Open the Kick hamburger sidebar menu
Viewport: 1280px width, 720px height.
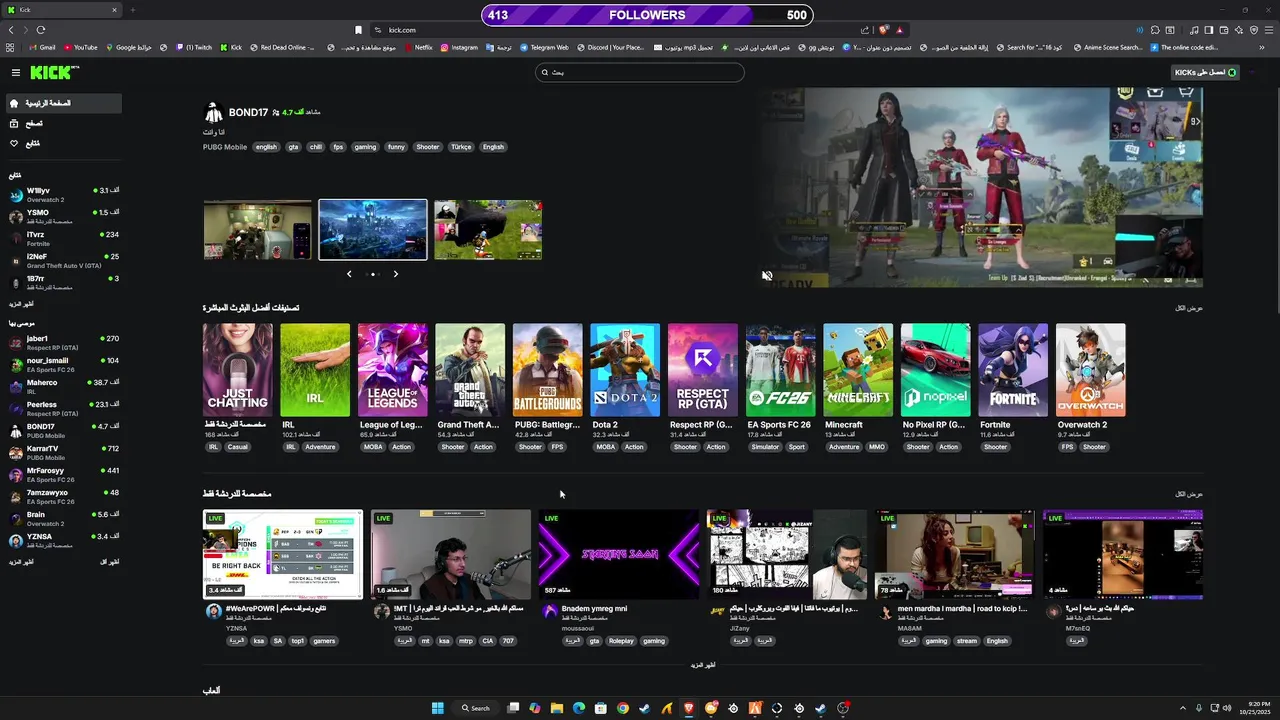pyautogui.click(x=16, y=72)
